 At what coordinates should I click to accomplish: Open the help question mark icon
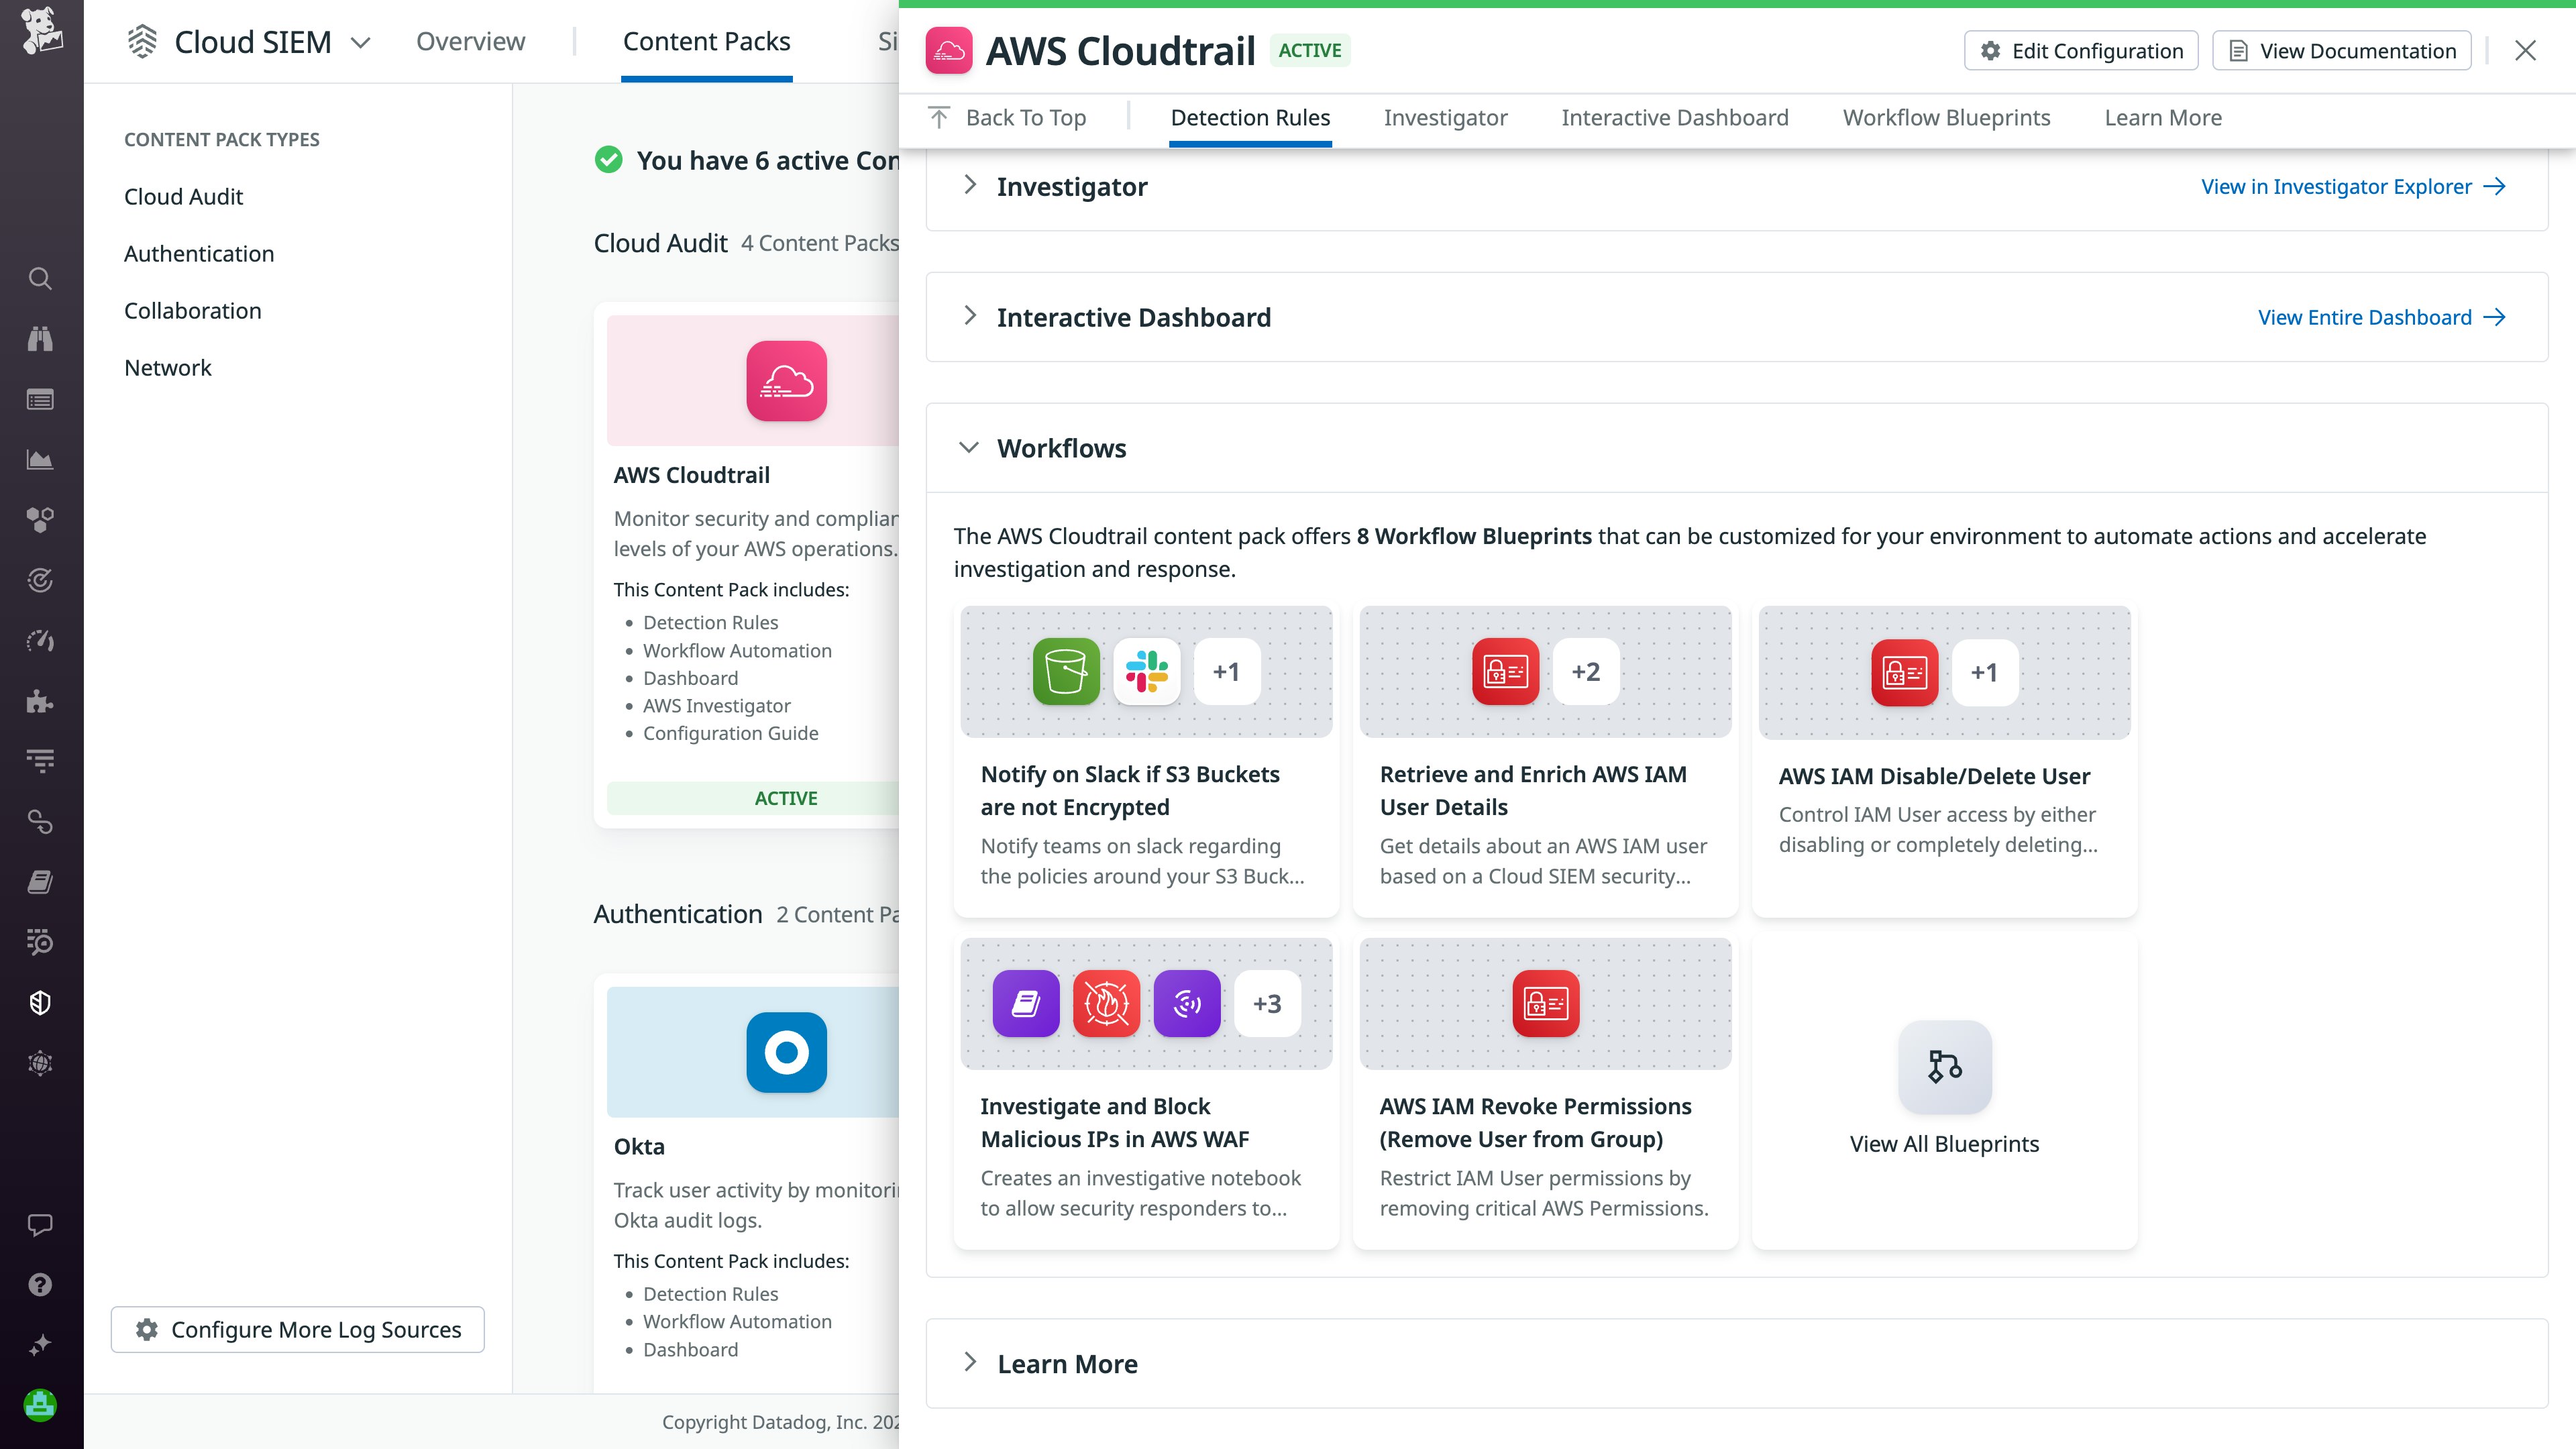(40, 1284)
